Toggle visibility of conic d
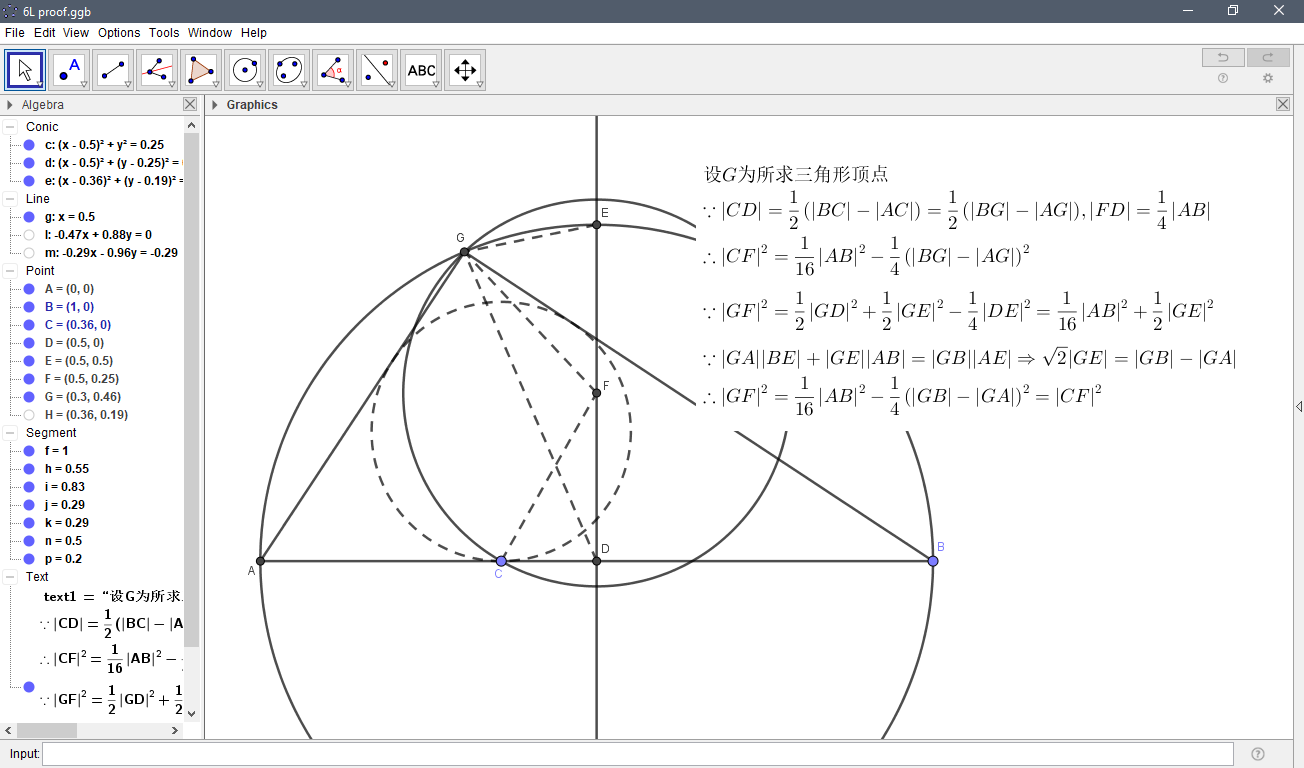1304x768 pixels. pos(29,163)
